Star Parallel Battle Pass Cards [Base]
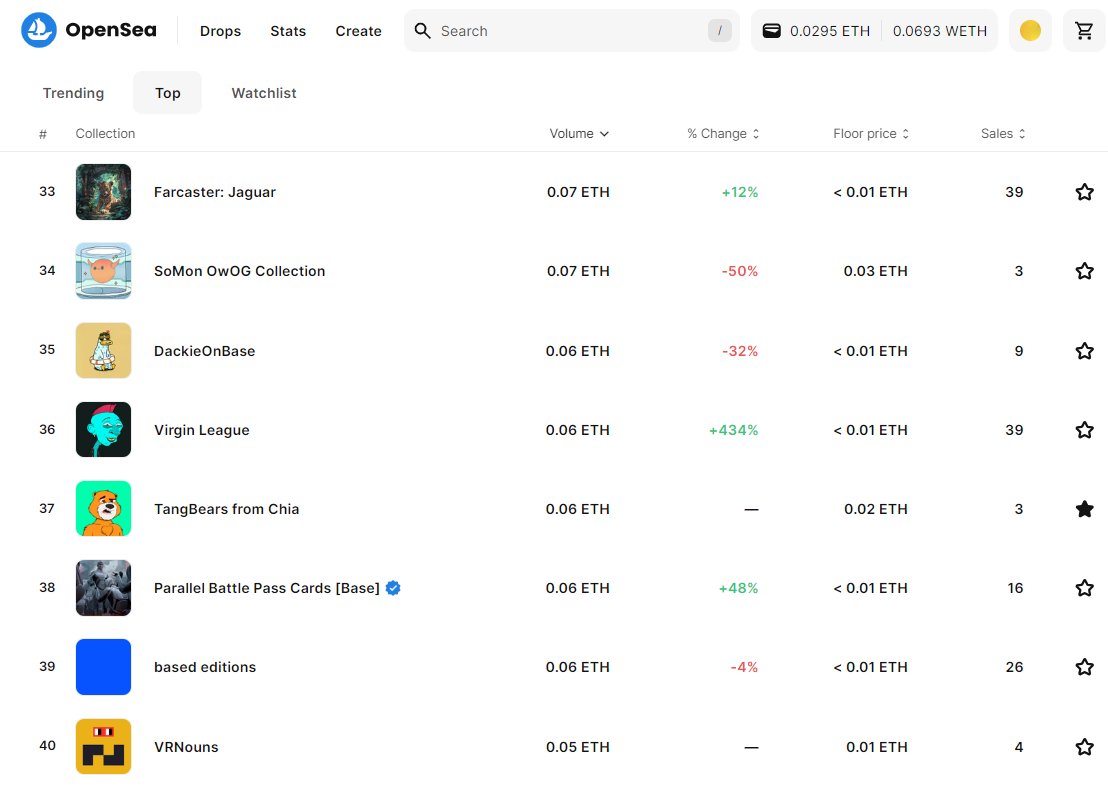Viewport: 1108px width, 787px height. click(1084, 588)
